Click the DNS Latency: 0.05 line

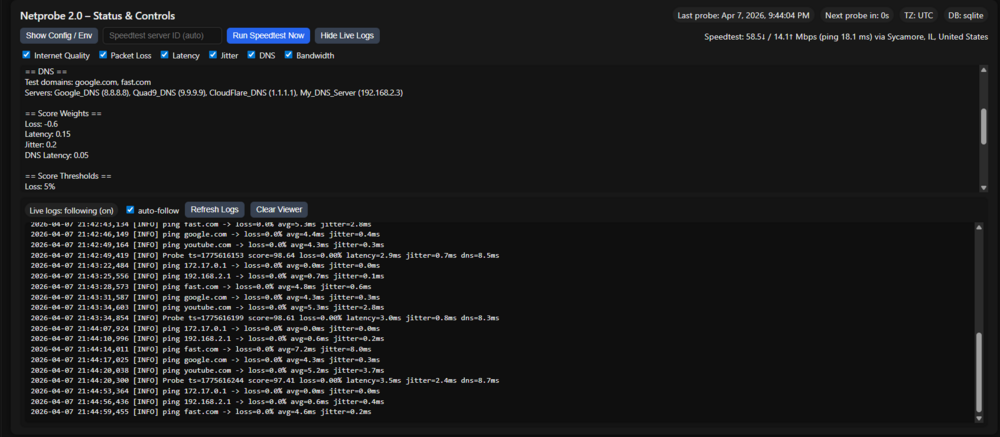[57, 155]
